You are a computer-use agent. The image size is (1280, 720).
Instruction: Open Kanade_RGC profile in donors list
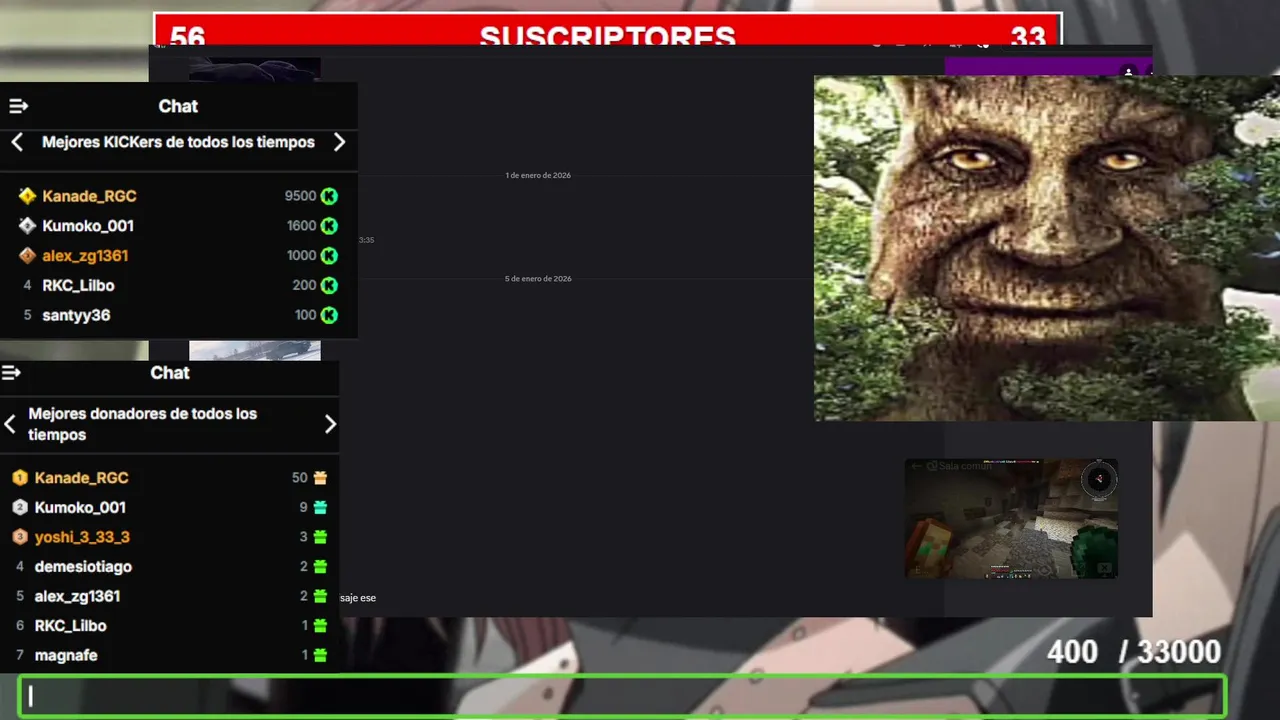82,478
